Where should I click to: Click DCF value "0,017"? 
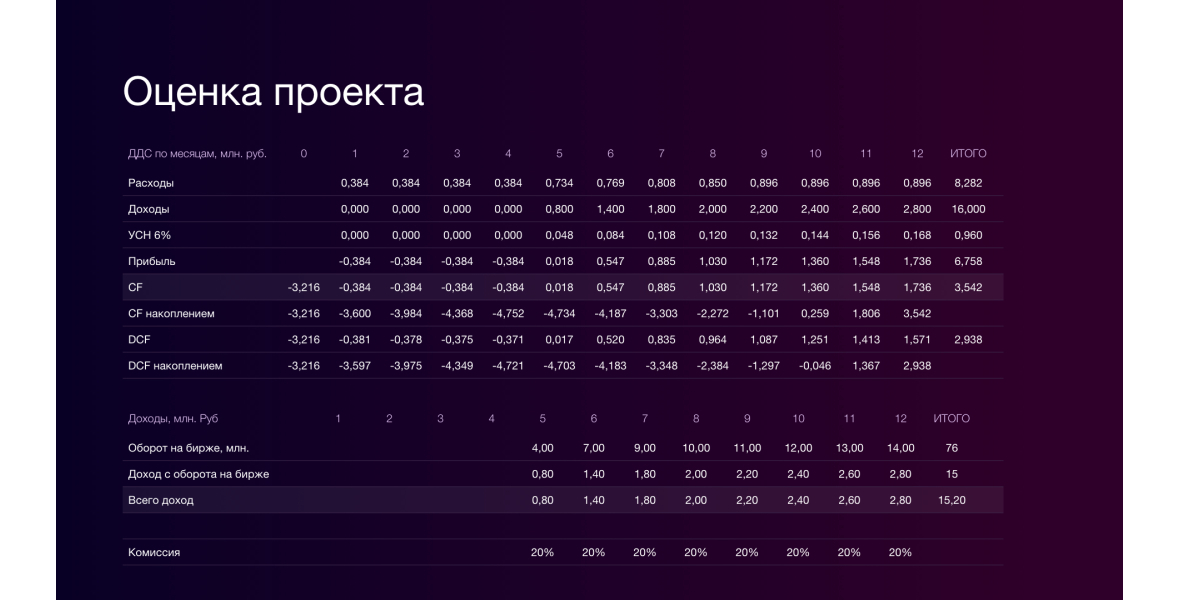click(559, 340)
